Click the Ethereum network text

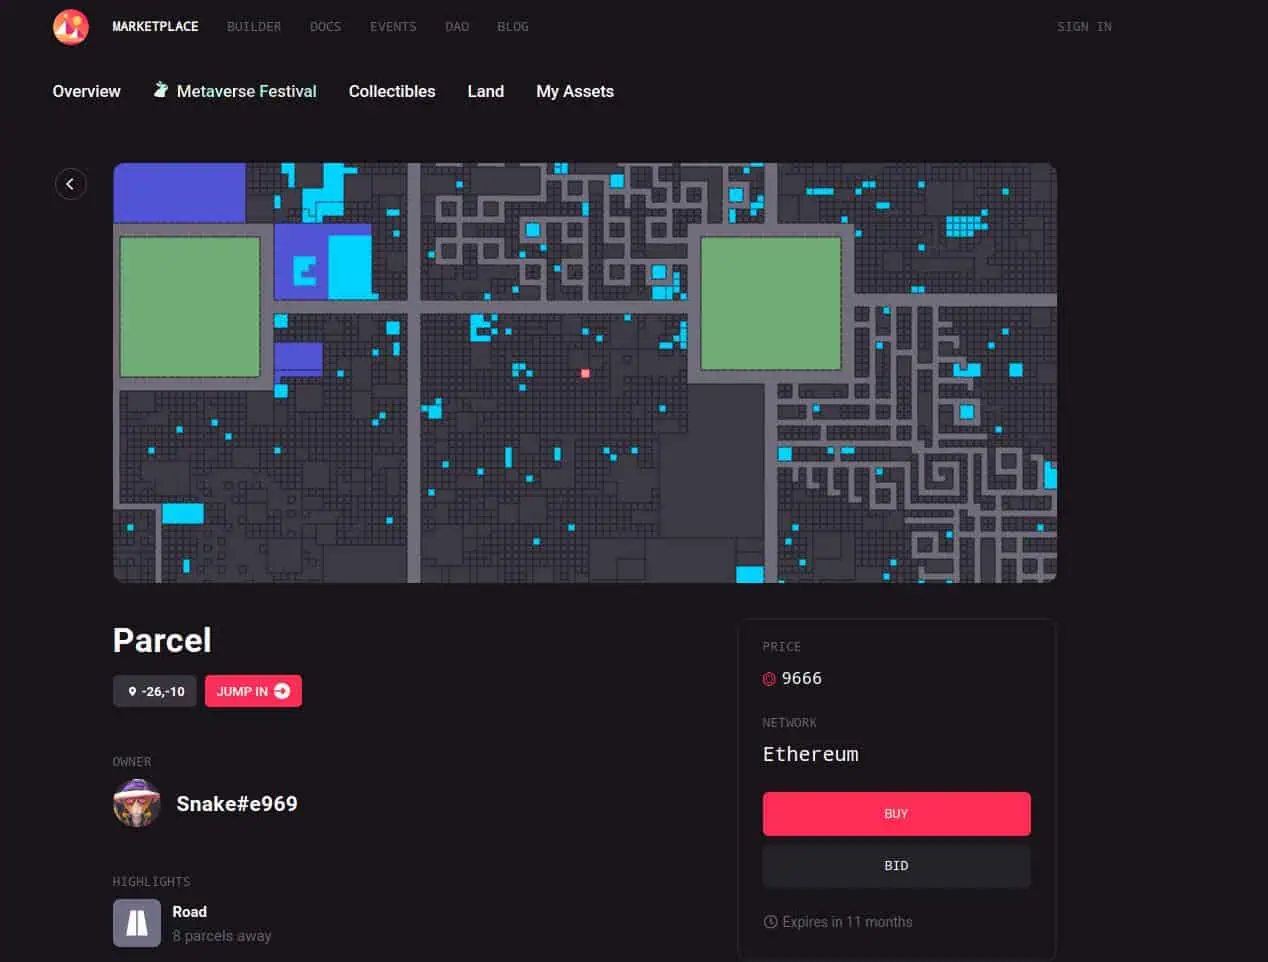[811, 754]
